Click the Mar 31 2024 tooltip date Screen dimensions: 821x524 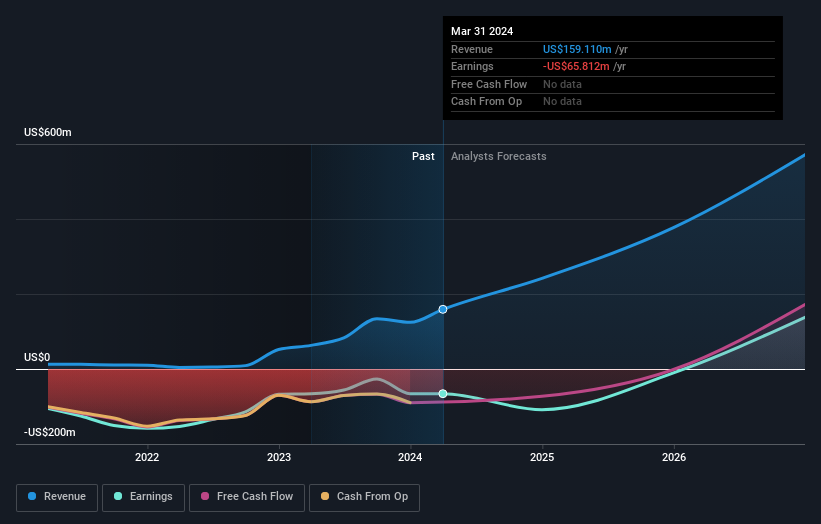(482, 31)
